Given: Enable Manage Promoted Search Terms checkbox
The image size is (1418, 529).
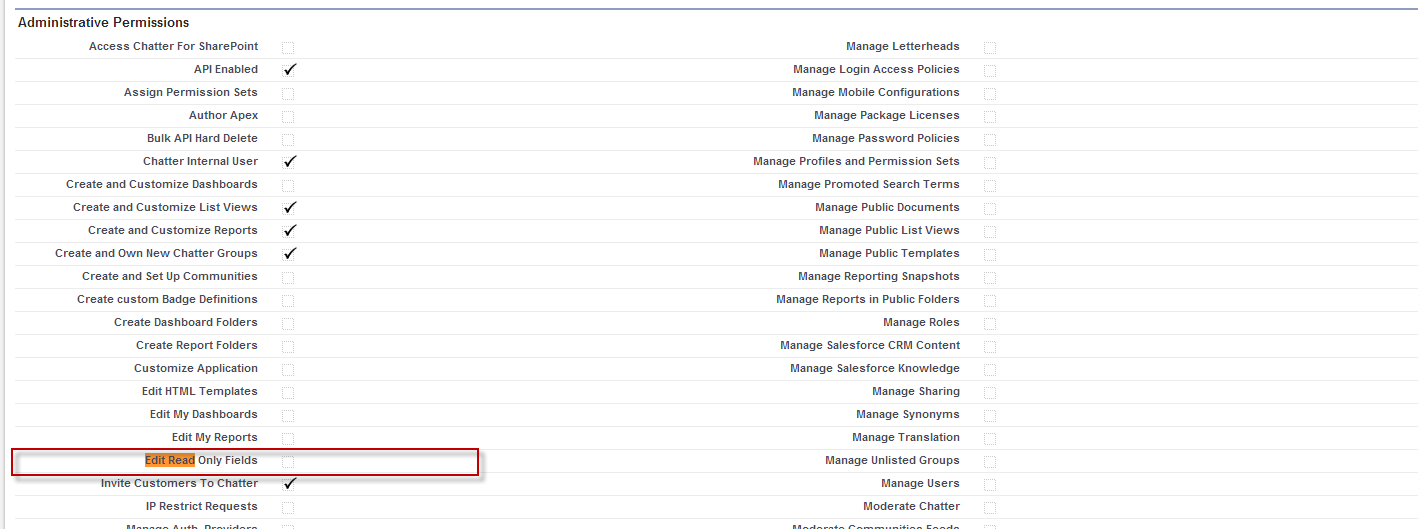Looking at the screenshot, I should (x=990, y=185).
